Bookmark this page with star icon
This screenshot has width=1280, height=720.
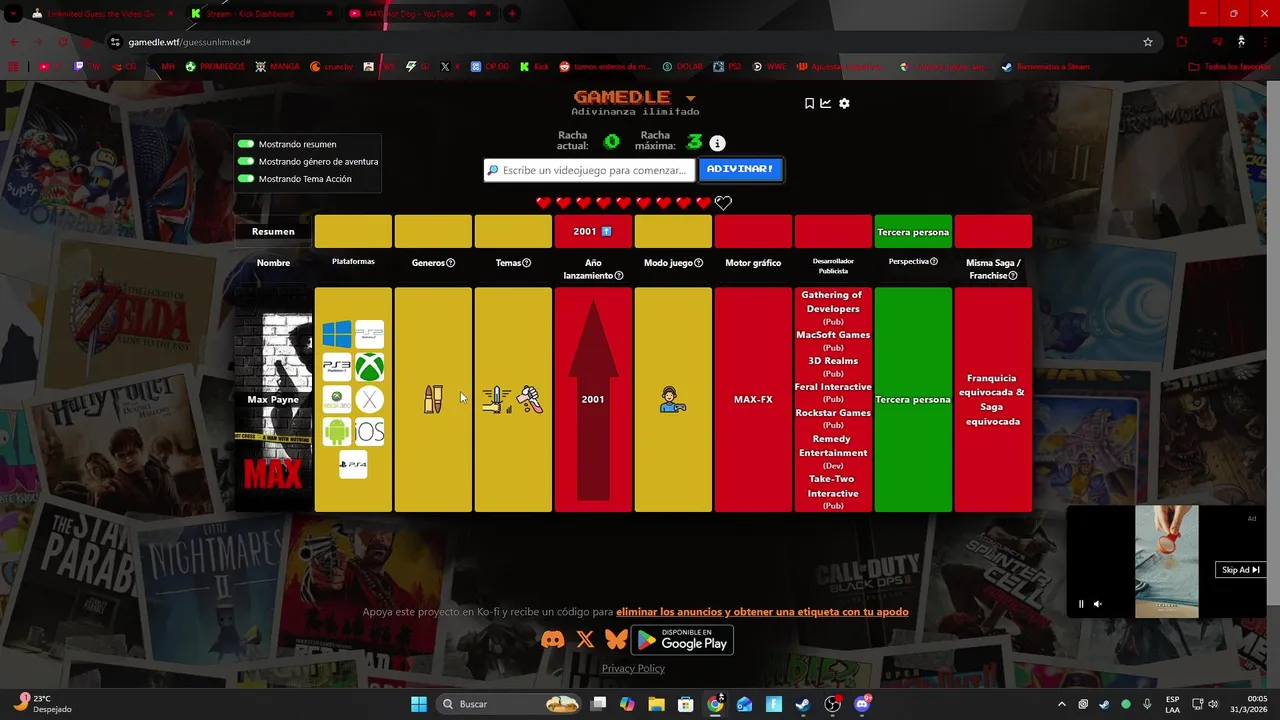(1148, 42)
